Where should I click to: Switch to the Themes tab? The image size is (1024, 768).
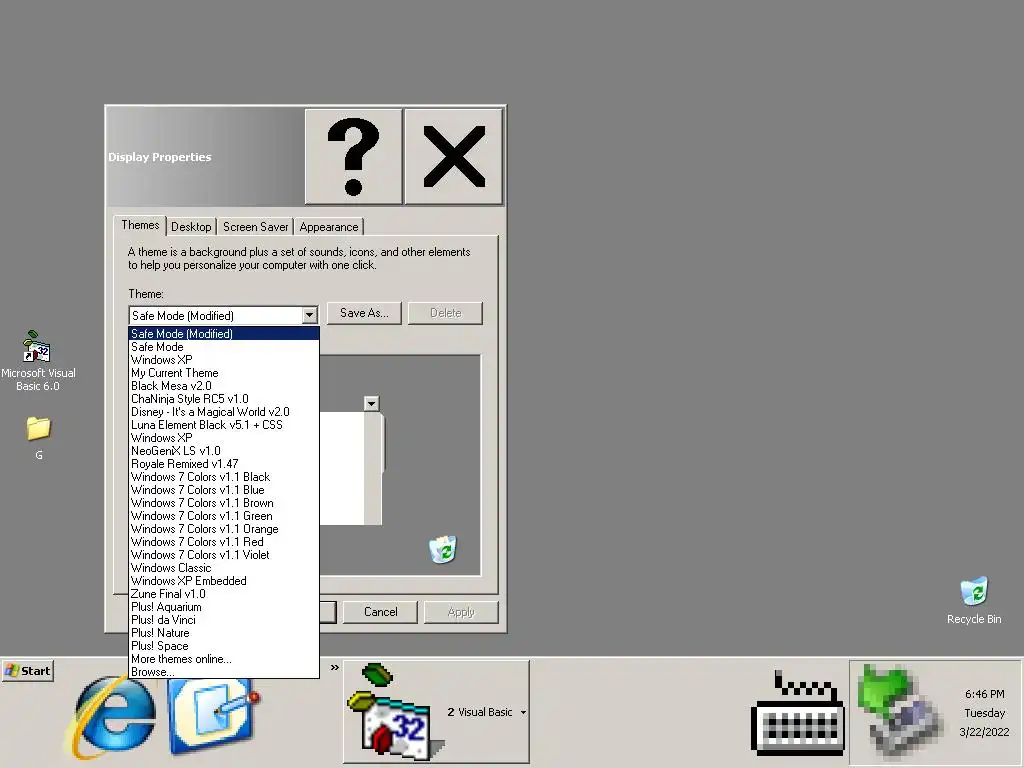[x=140, y=225]
